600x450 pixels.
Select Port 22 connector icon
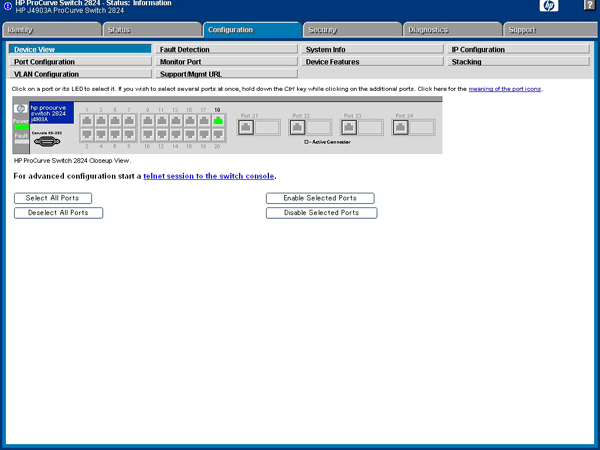[297, 127]
